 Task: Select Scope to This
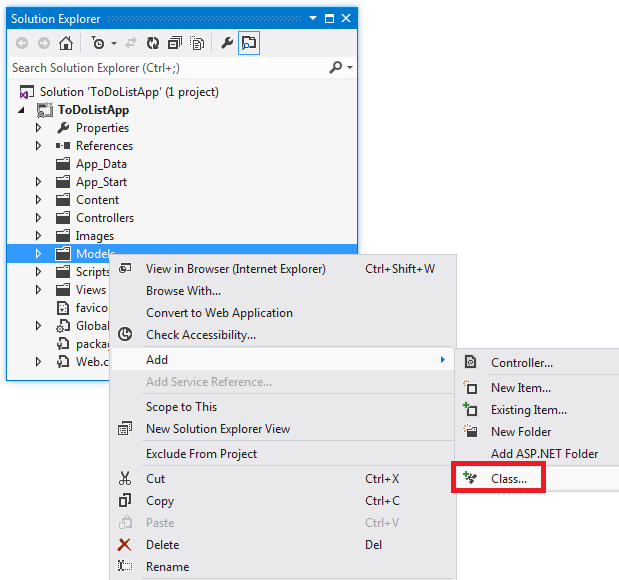tap(283, 407)
